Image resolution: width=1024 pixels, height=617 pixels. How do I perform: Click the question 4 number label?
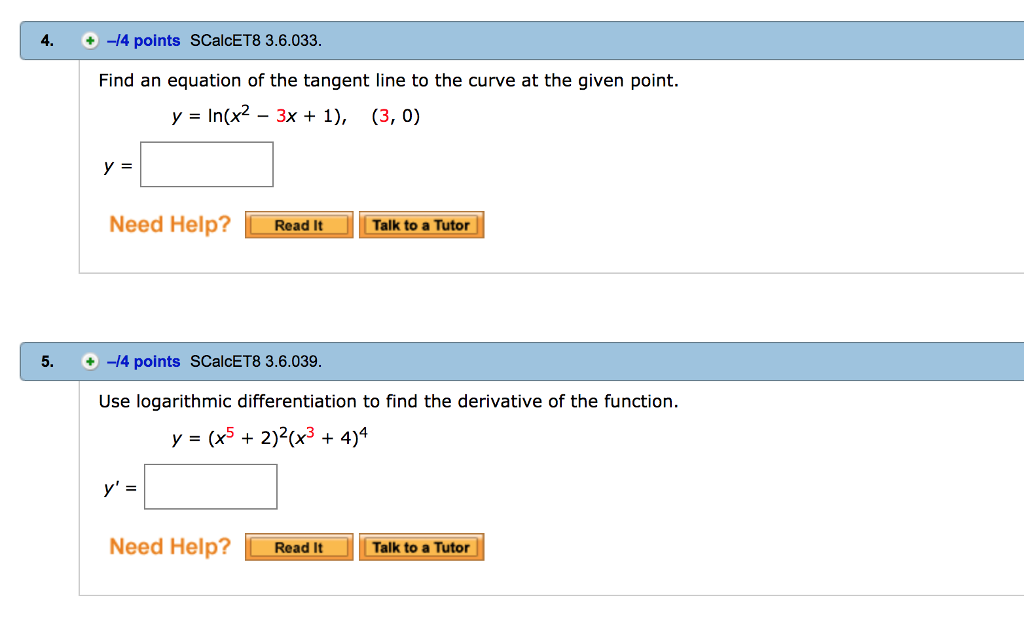(x=44, y=40)
